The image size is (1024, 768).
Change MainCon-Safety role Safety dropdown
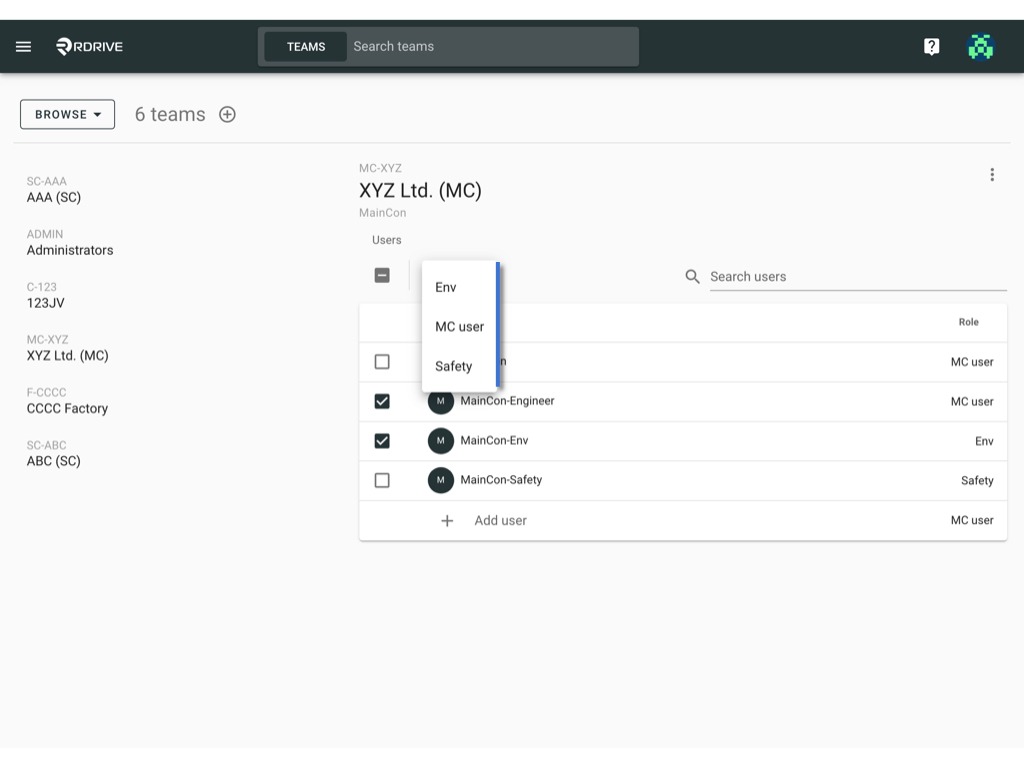[977, 481]
